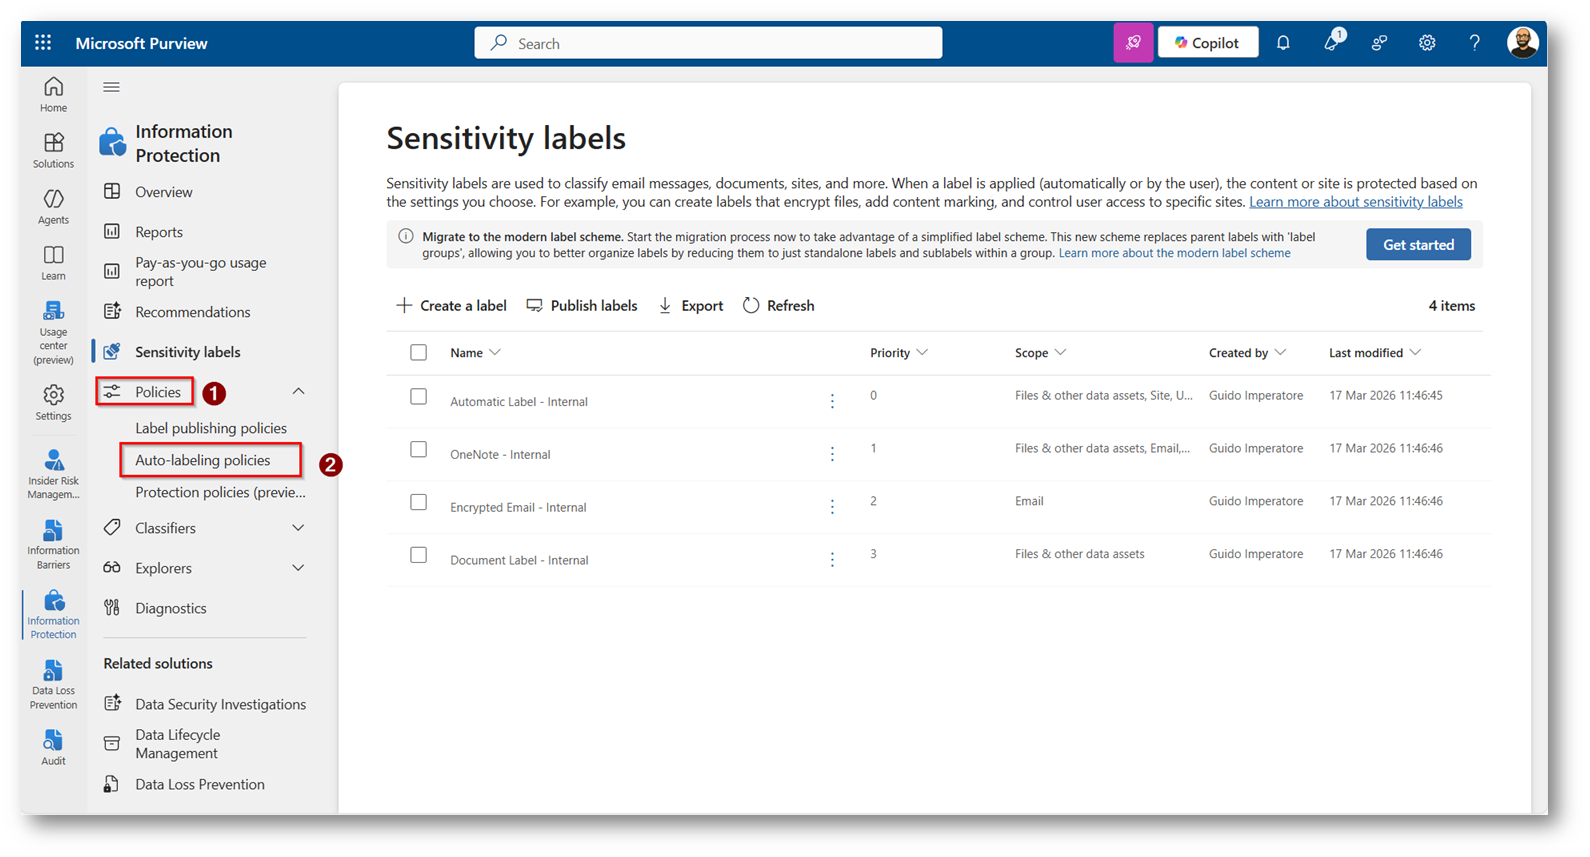
Task: Click the help question mark icon
Action: [1474, 43]
